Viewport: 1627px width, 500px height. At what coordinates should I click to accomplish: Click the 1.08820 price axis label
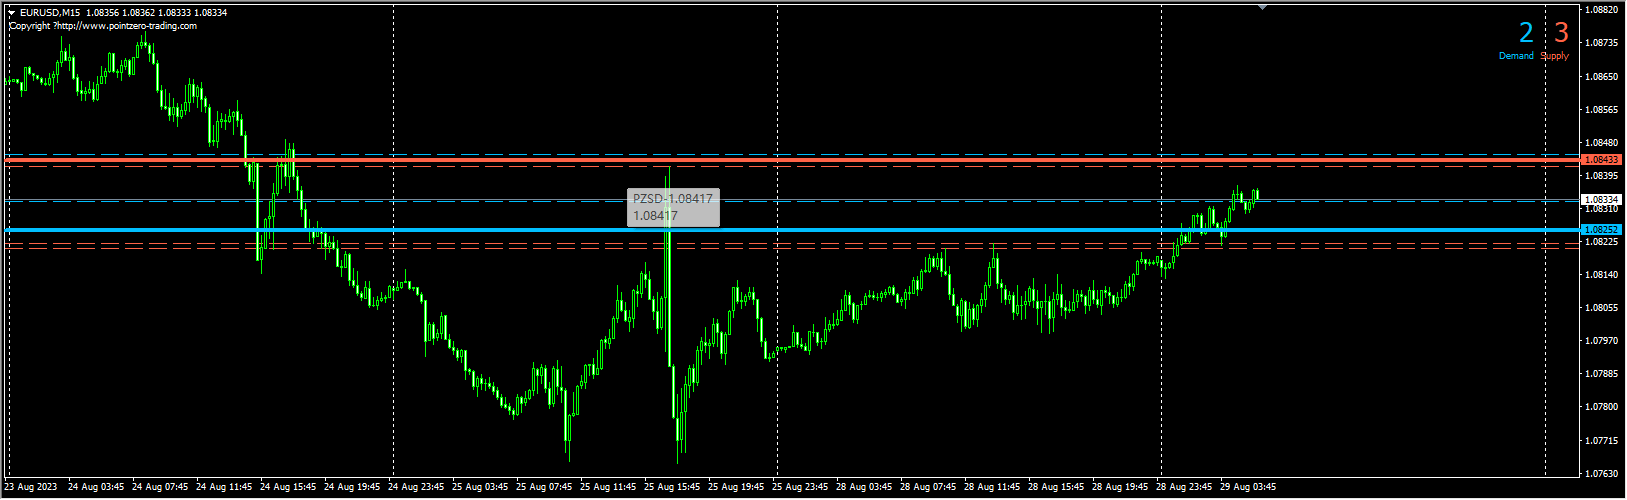[1603, 10]
